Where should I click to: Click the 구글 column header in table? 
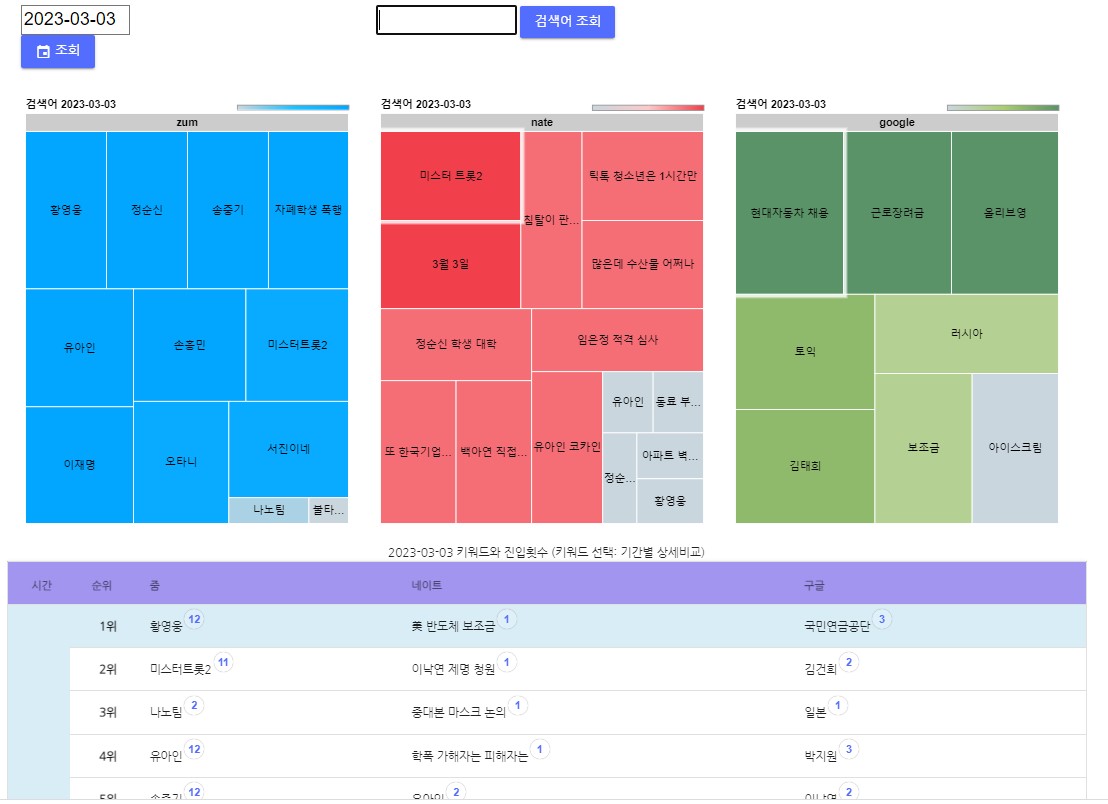(x=814, y=586)
